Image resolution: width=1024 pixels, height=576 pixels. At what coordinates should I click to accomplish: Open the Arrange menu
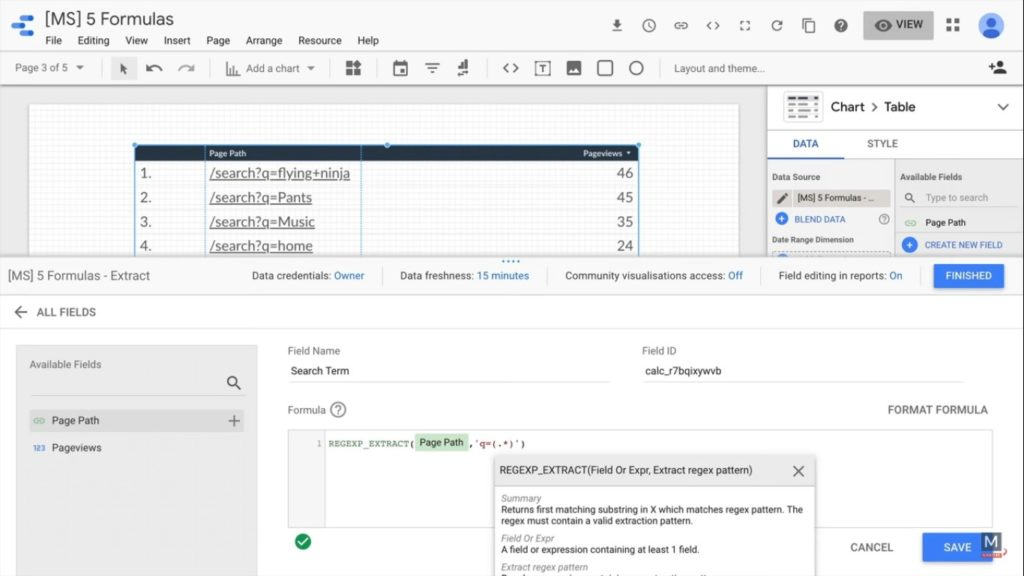click(x=265, y=41)
